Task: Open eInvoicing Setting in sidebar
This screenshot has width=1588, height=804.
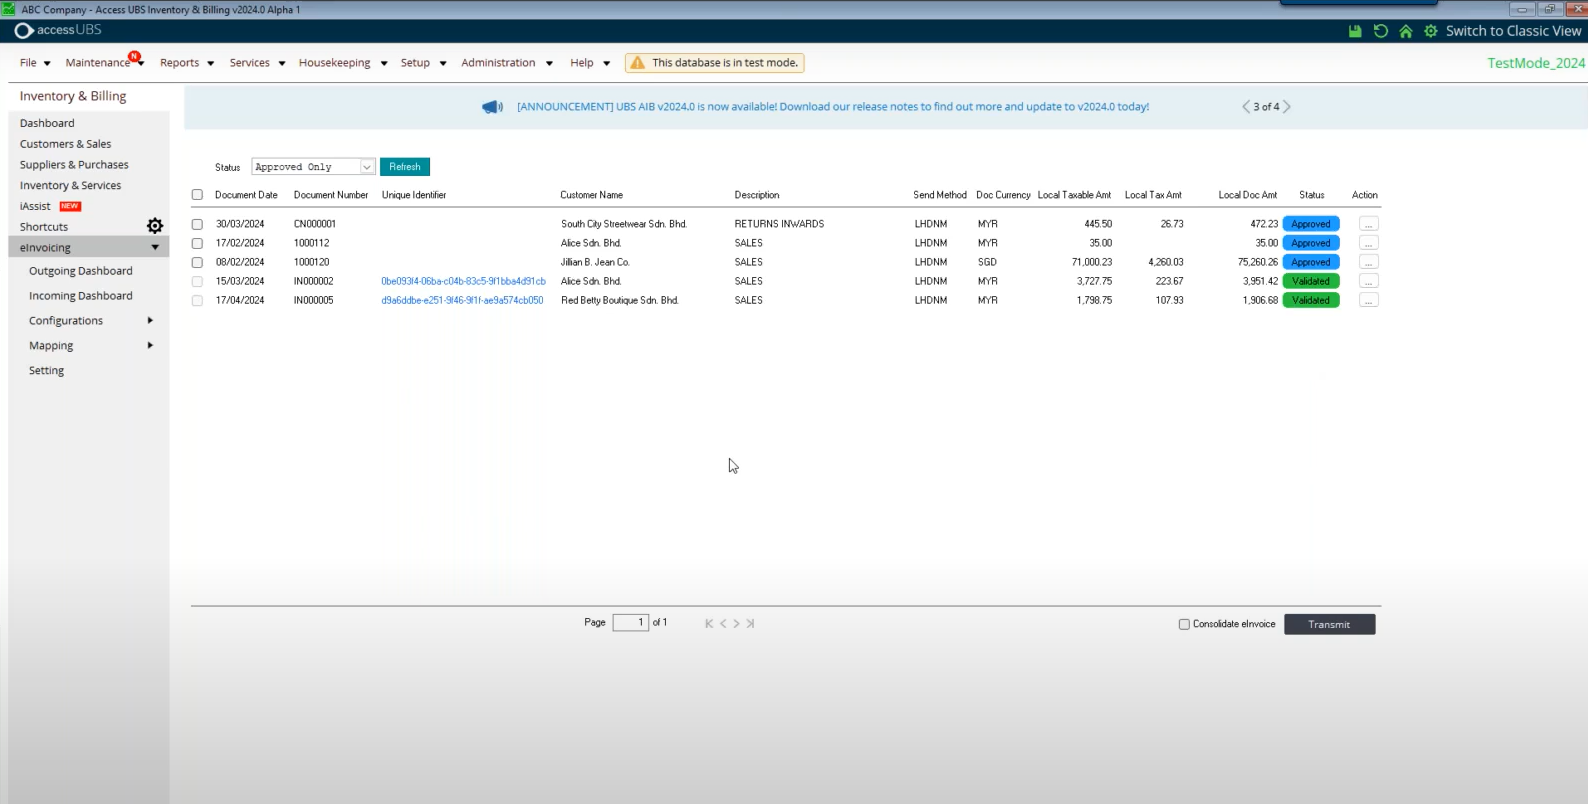Action: tap(47, 371)
